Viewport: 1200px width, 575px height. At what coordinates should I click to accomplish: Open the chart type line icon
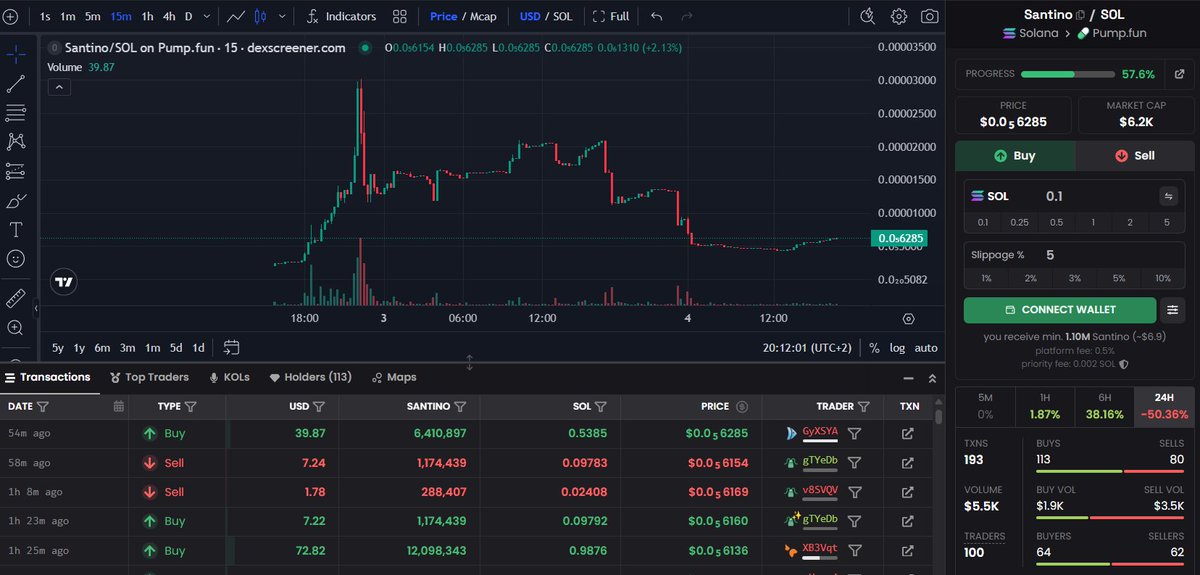pyautogui.click(x=236, y=16)
